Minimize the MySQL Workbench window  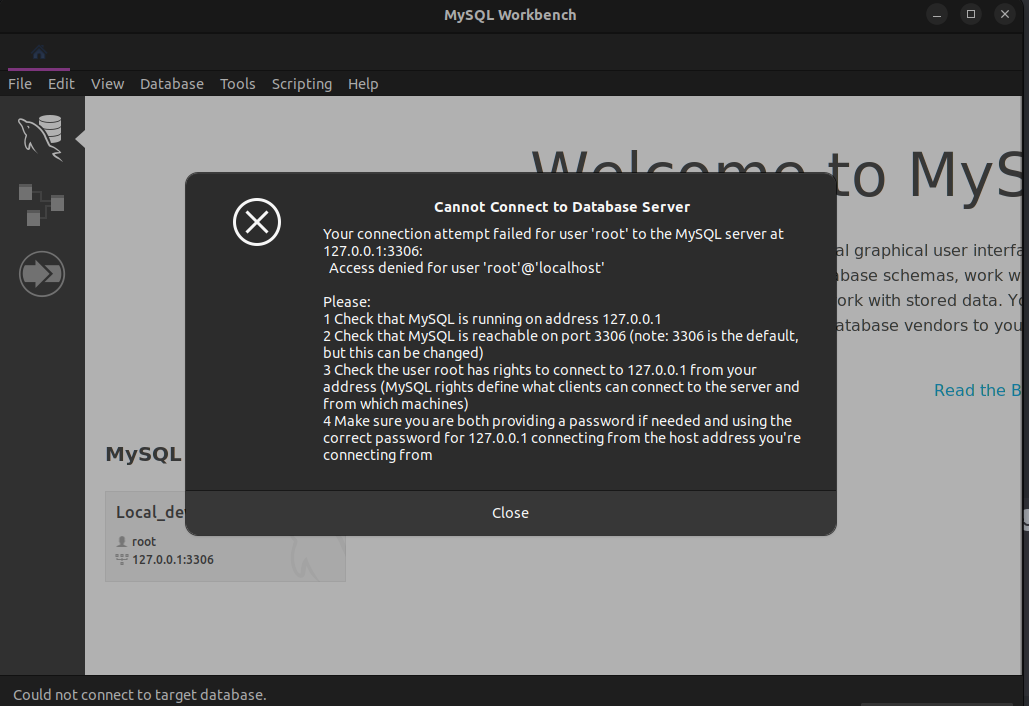point(937,14)
